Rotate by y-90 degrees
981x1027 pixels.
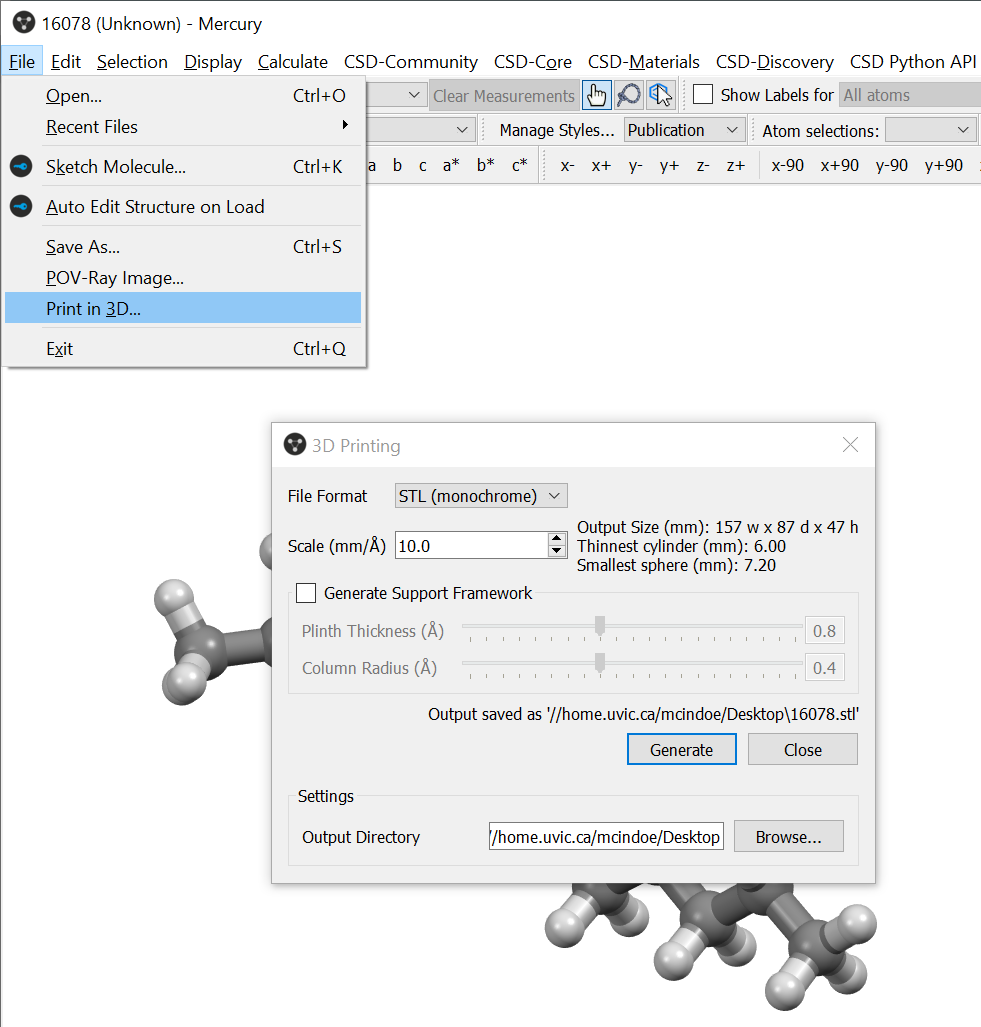[x=891, y=165]
